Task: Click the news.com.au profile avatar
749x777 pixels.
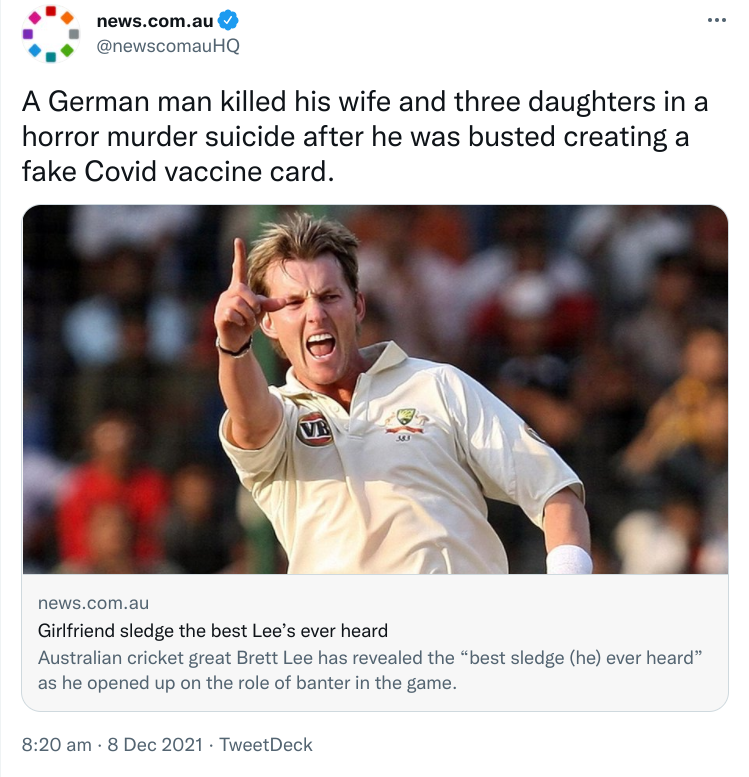Action: (50, 34)
